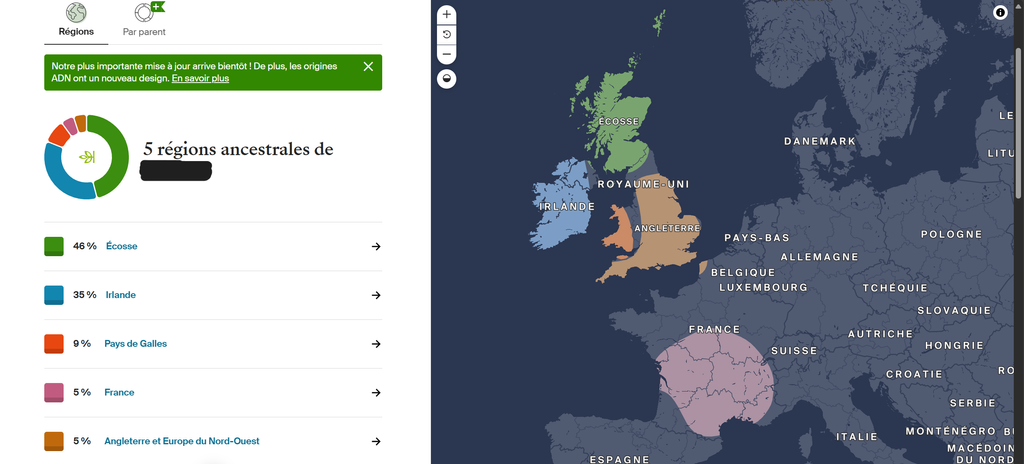This screenshot has width=1024, height=464.
Task: Zoom out of the map with minus button
Action: 447,54
